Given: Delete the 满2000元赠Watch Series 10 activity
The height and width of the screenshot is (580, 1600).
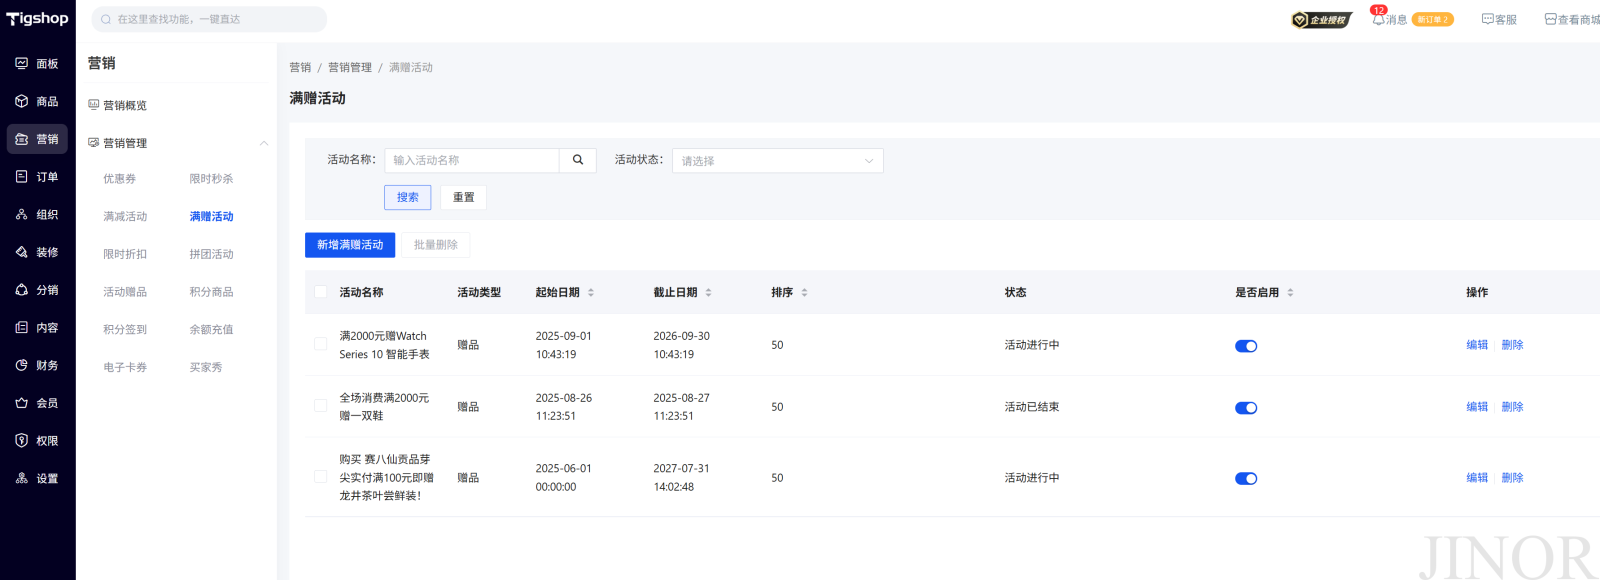Looking at the screenshot, I should coord(1512,345).
